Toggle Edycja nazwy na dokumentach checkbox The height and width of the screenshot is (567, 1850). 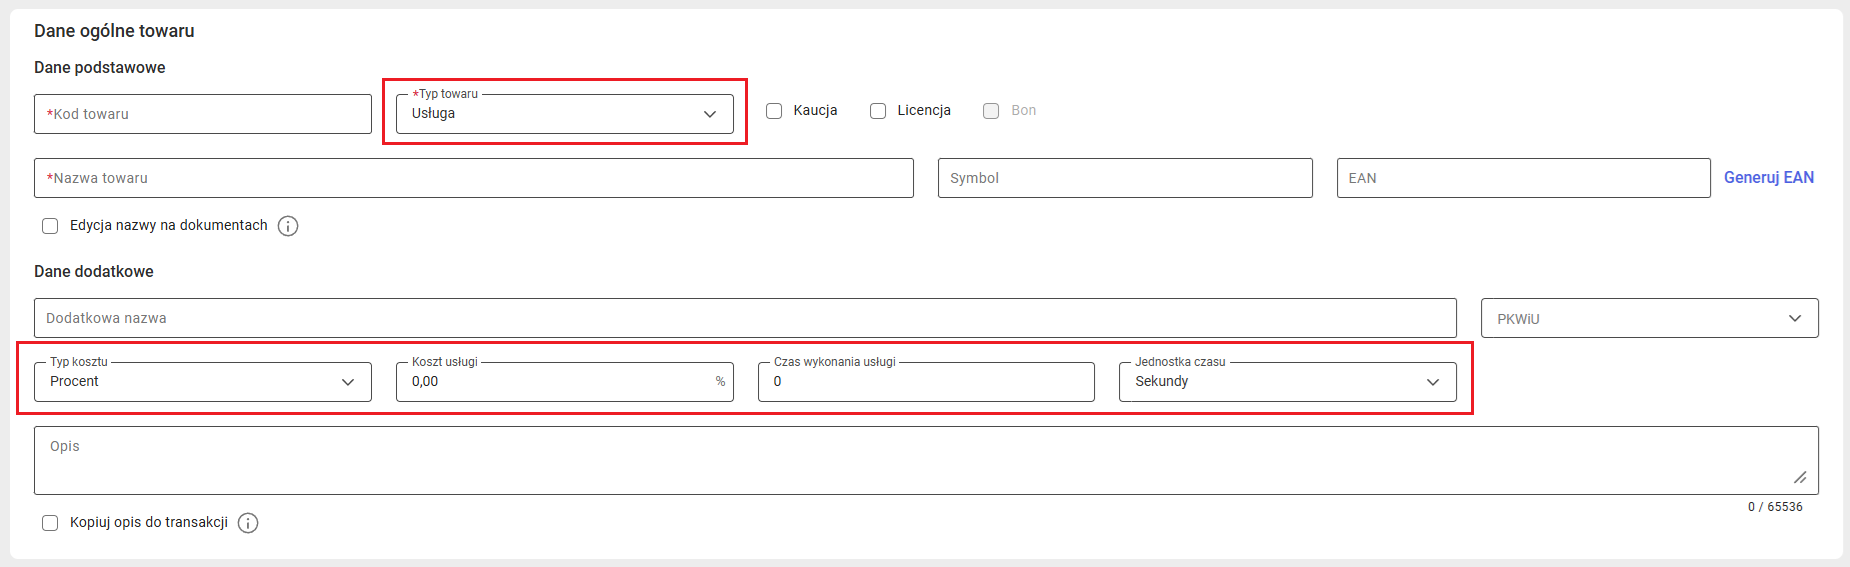[50, 226]
